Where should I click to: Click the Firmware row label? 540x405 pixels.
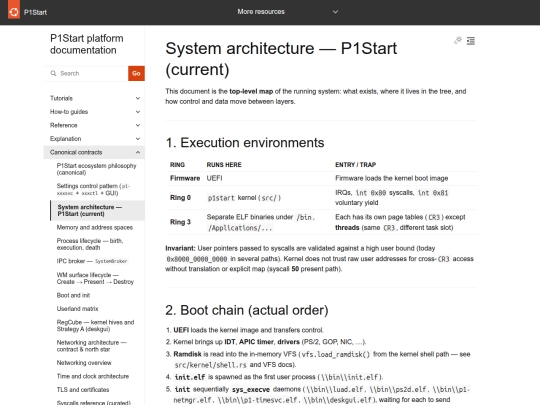pos(185,178)
